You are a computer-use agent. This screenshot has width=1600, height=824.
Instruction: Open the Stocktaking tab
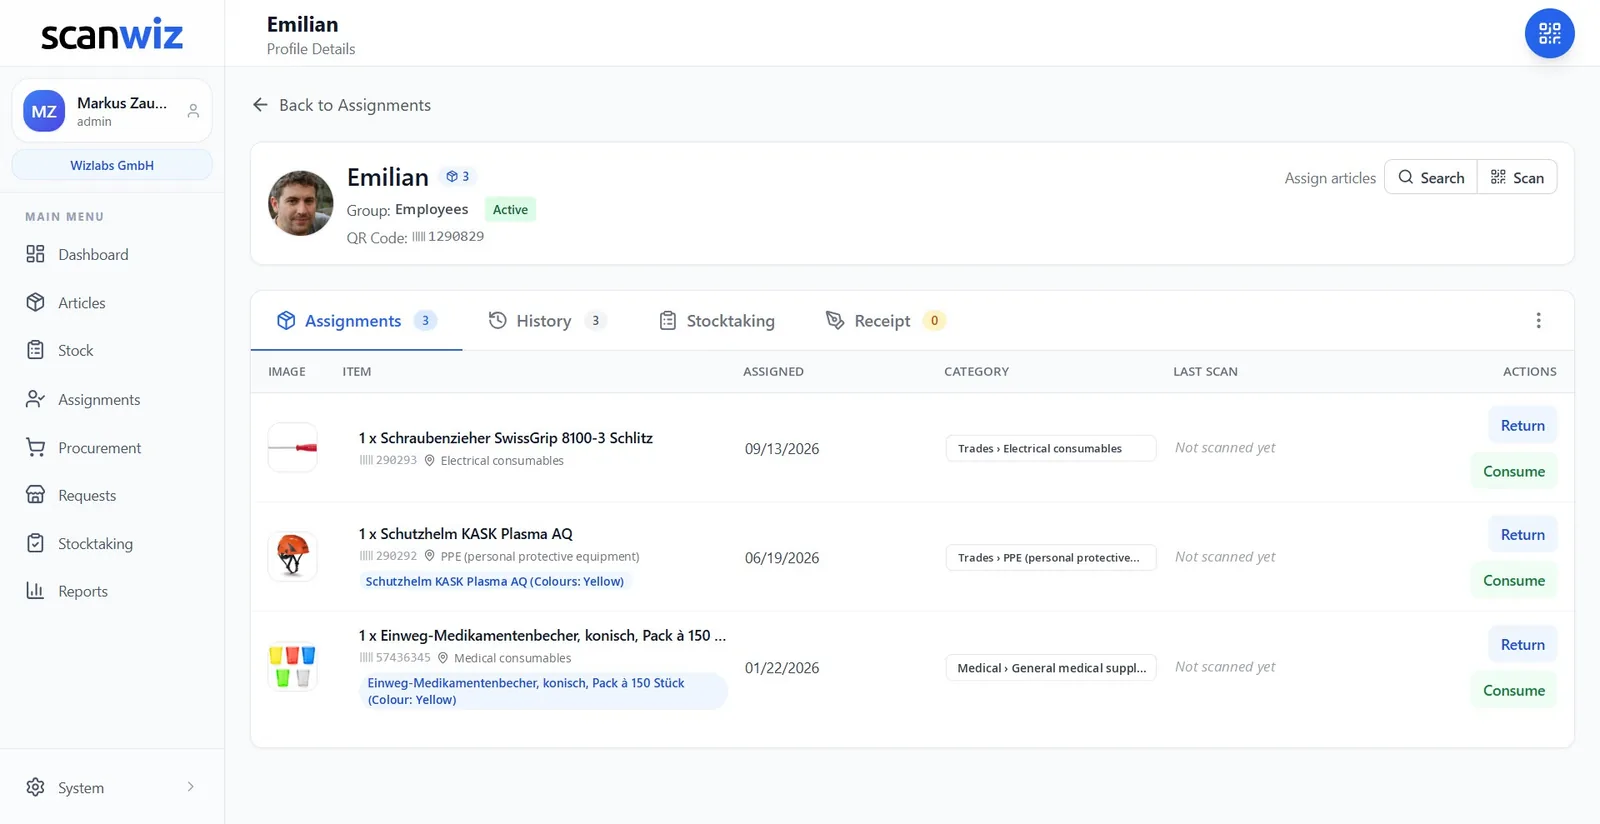pos(717,320)
